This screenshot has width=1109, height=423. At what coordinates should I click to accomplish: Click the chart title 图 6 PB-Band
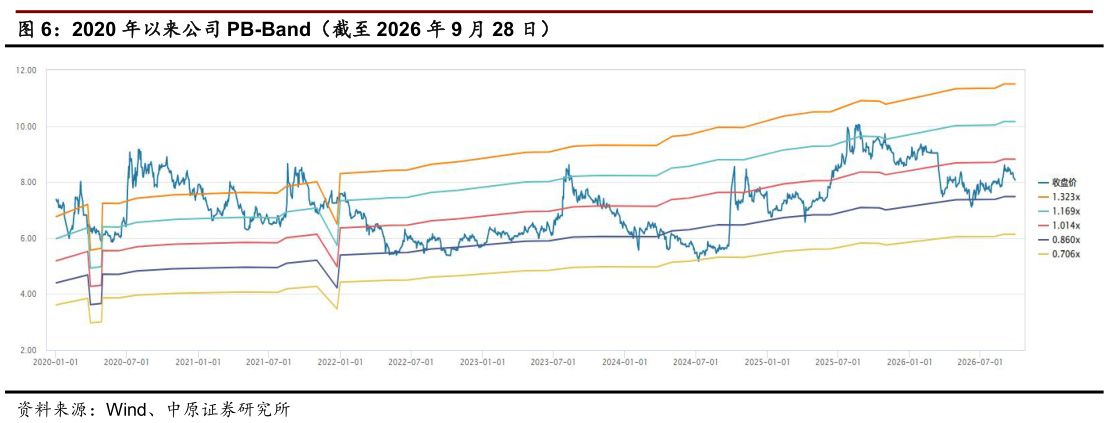coord(285,29)
